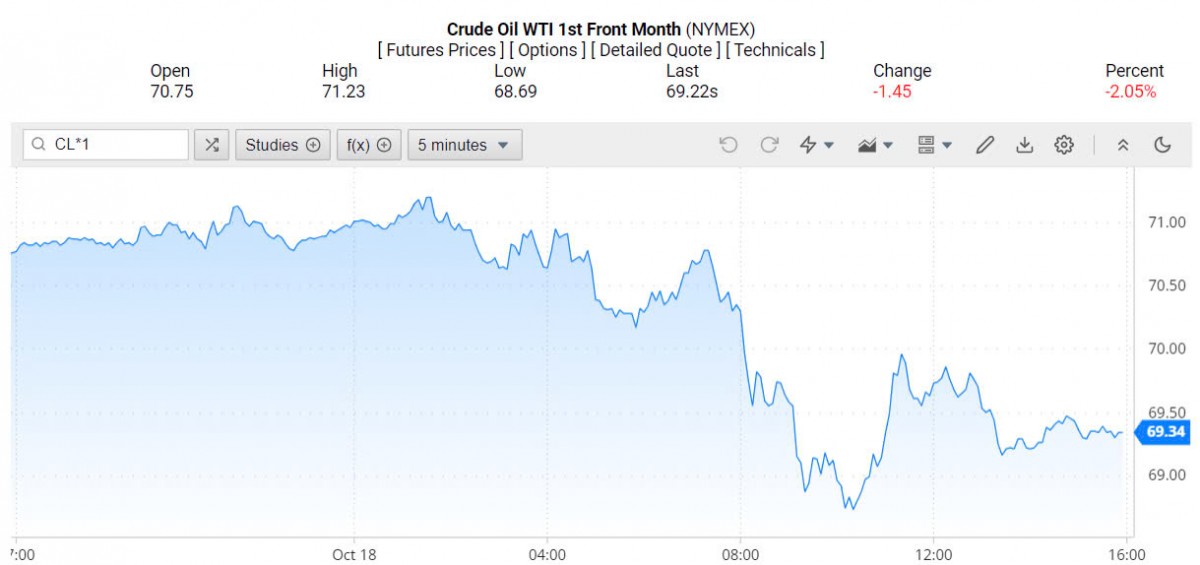Select the pencil drawing tool
Viewport: 1200px width, 565px height.
[x=985, y=145]
